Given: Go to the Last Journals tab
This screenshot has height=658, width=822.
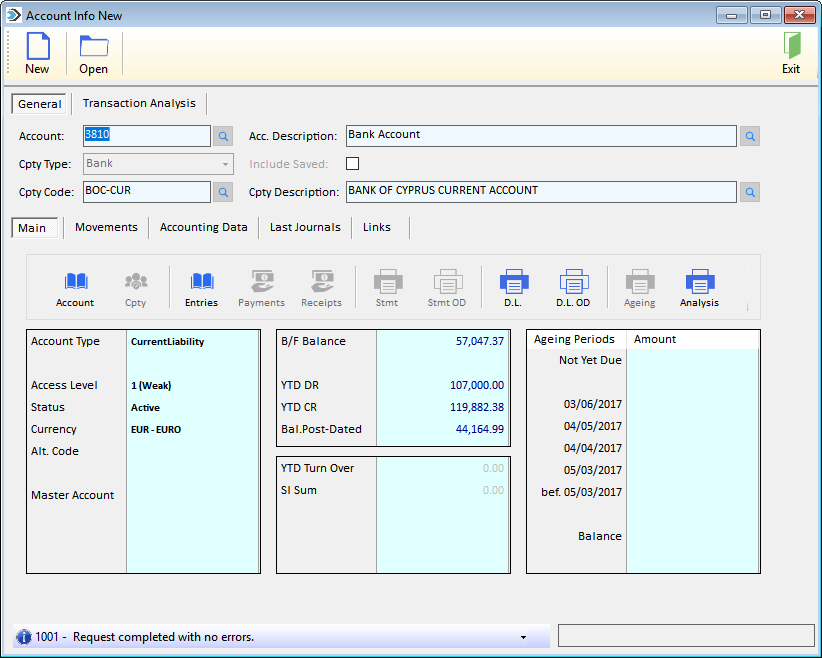Looking at the screenshot, I should pos(305,228).
